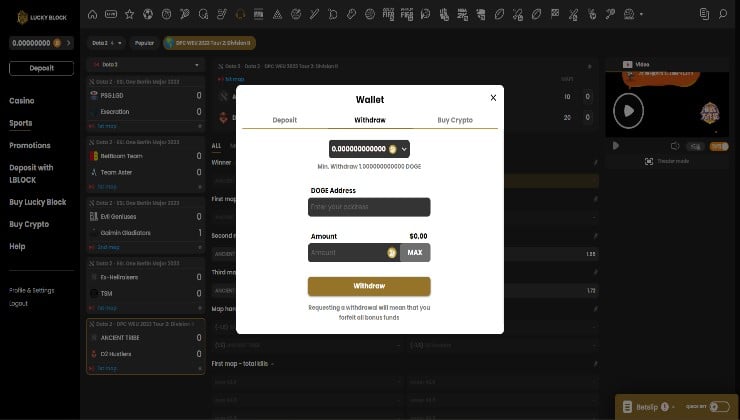
Task: Select the Cricket bat sport icon
Action: click(314, 15)
